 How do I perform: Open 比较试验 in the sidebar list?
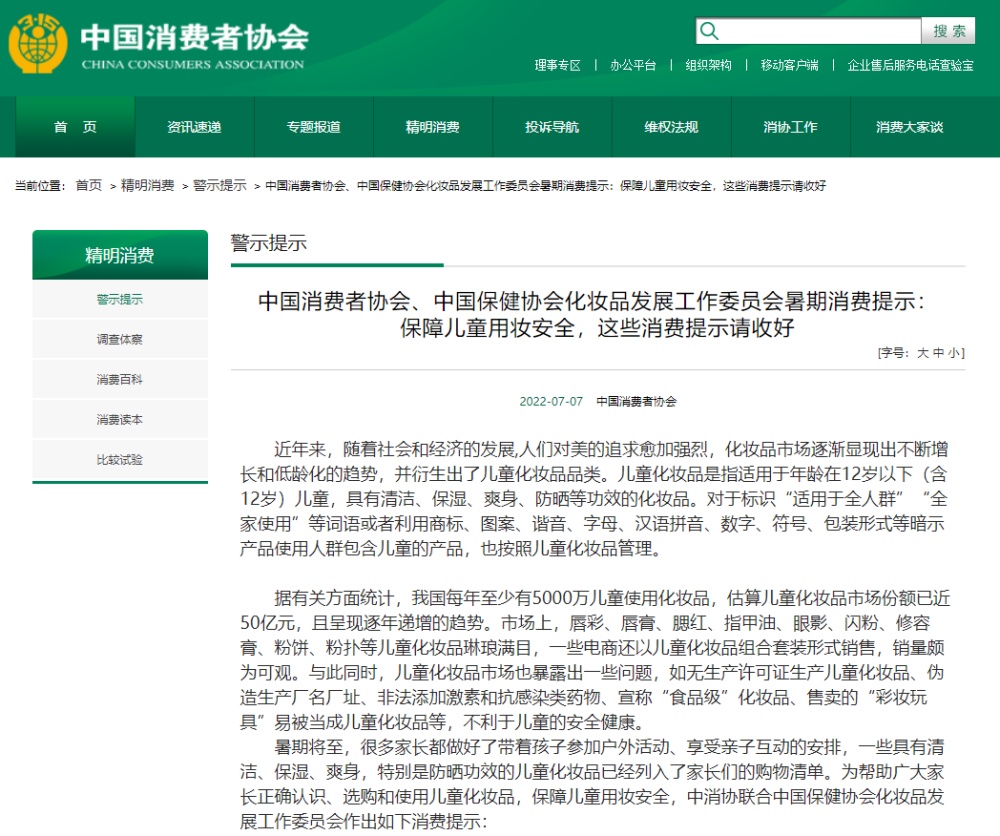(120, 460)
